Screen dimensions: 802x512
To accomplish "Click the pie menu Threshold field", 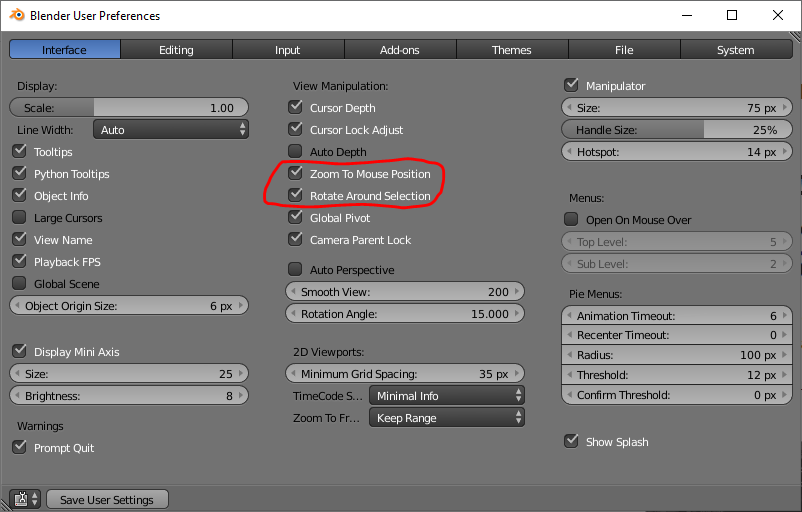I will 677,374.
